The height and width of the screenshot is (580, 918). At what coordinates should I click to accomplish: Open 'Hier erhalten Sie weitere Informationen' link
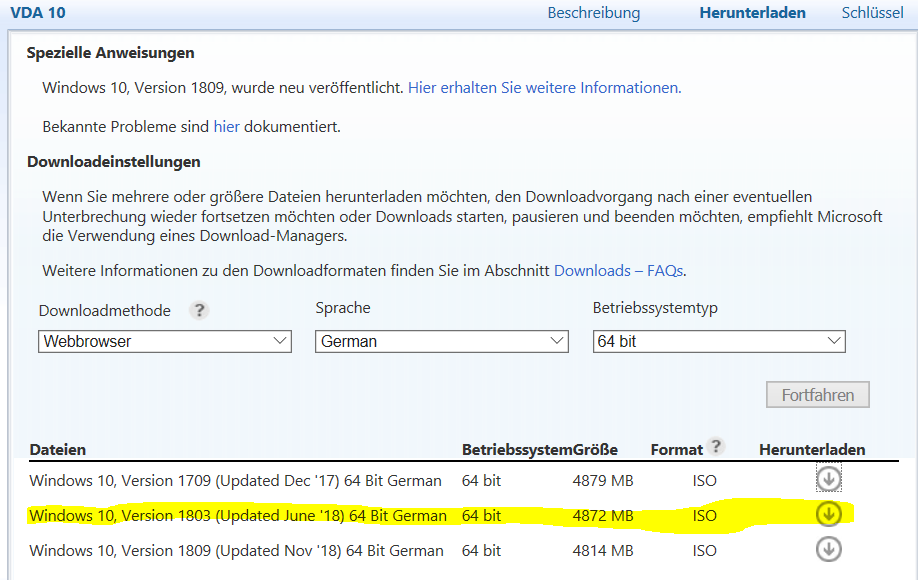[x=544, y=88]
